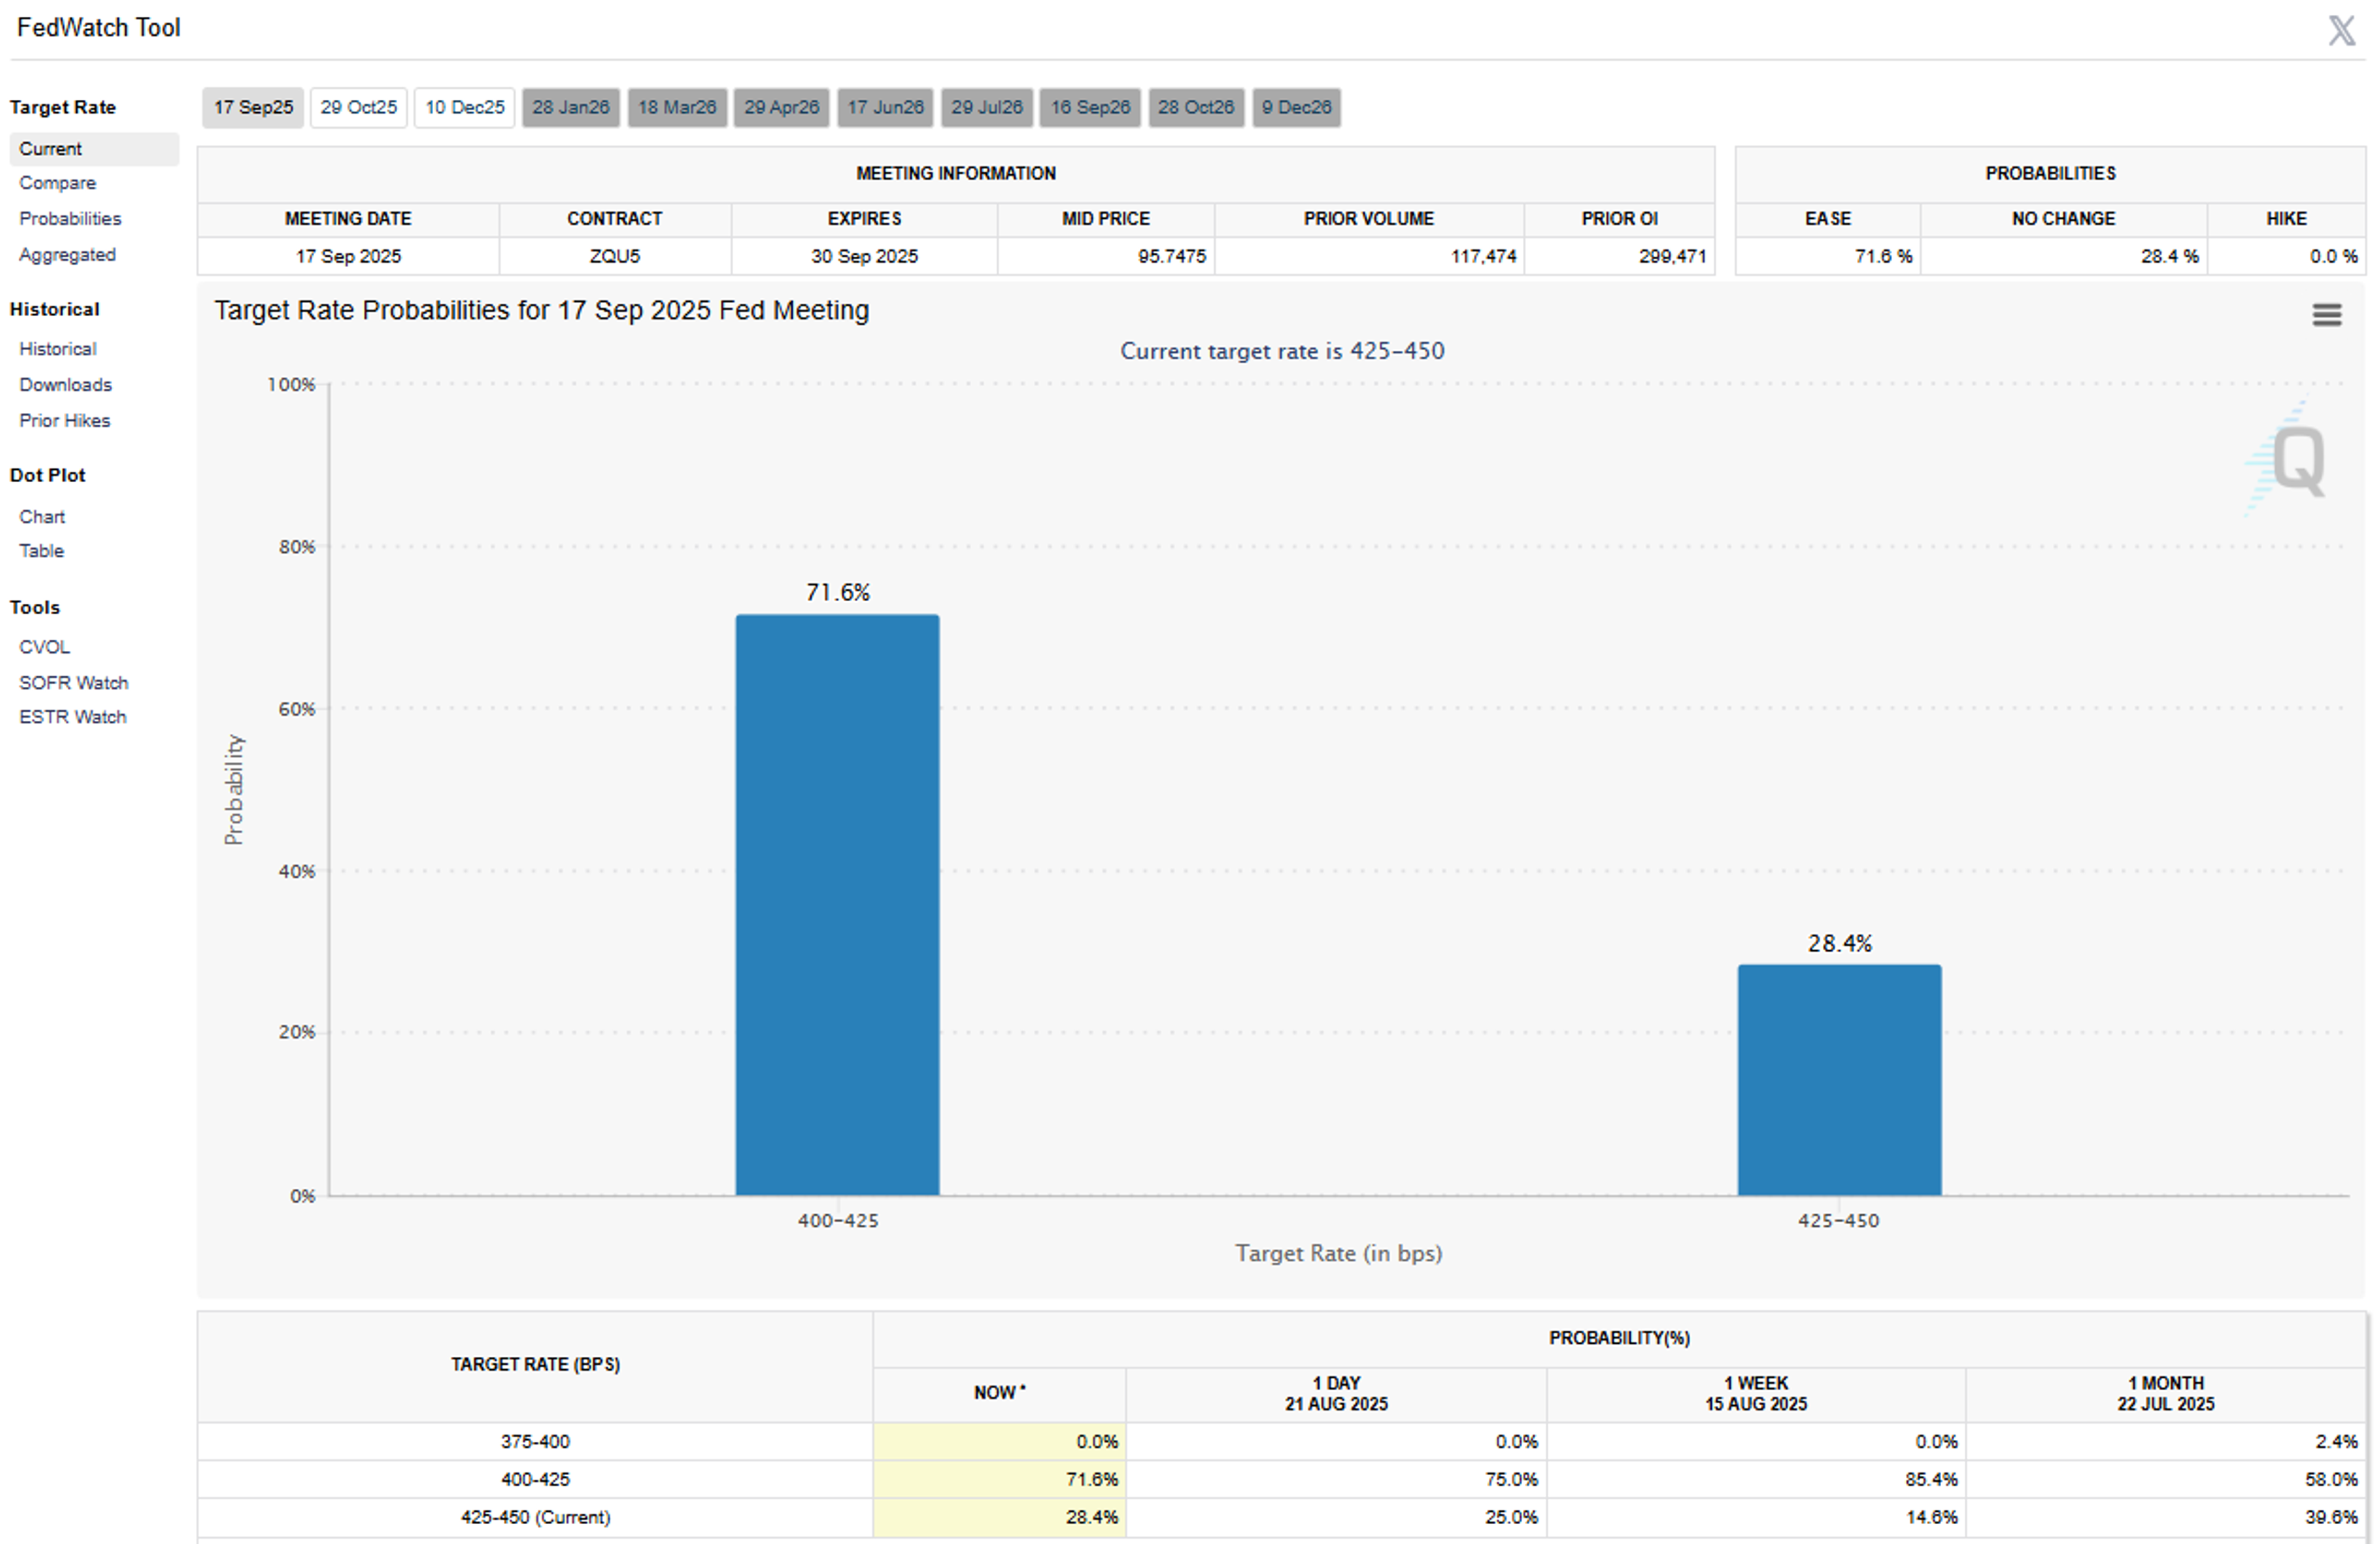Viewport: 2380px width, 1544px height.
Task: Open the chart hamburger menu icon
Action: (x=2326, y=315)
